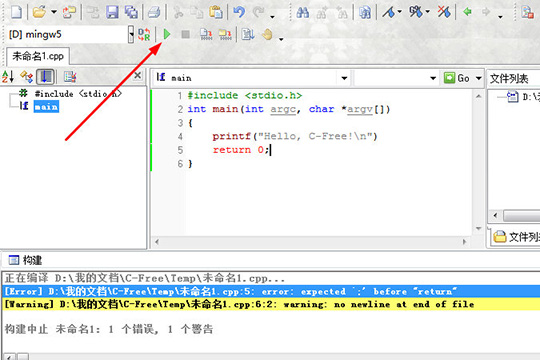Click the editor horizontal scrollbar track
Screen dimensions: 540x360
click(x=311, y=242)
